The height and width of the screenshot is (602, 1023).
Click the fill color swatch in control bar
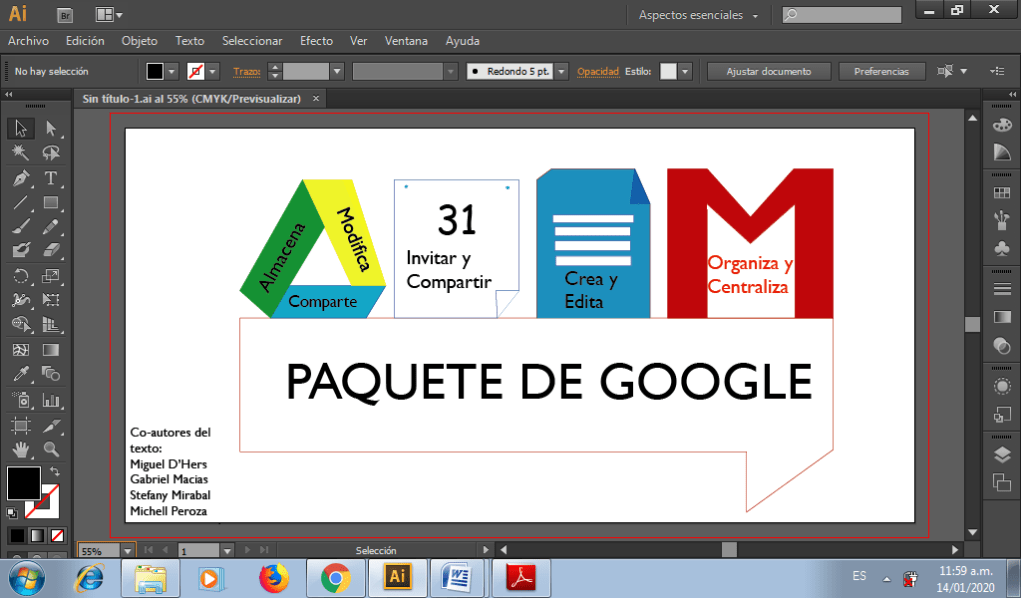point(154,72)
